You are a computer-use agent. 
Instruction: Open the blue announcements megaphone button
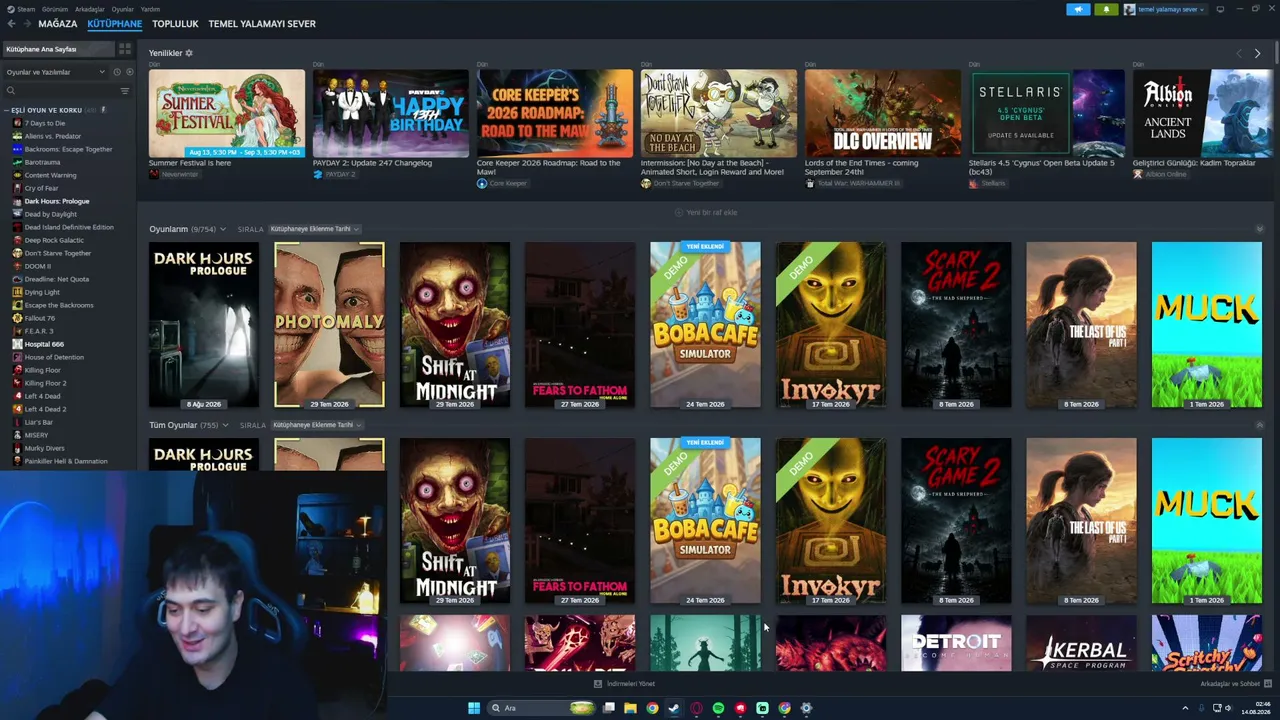1078,9
